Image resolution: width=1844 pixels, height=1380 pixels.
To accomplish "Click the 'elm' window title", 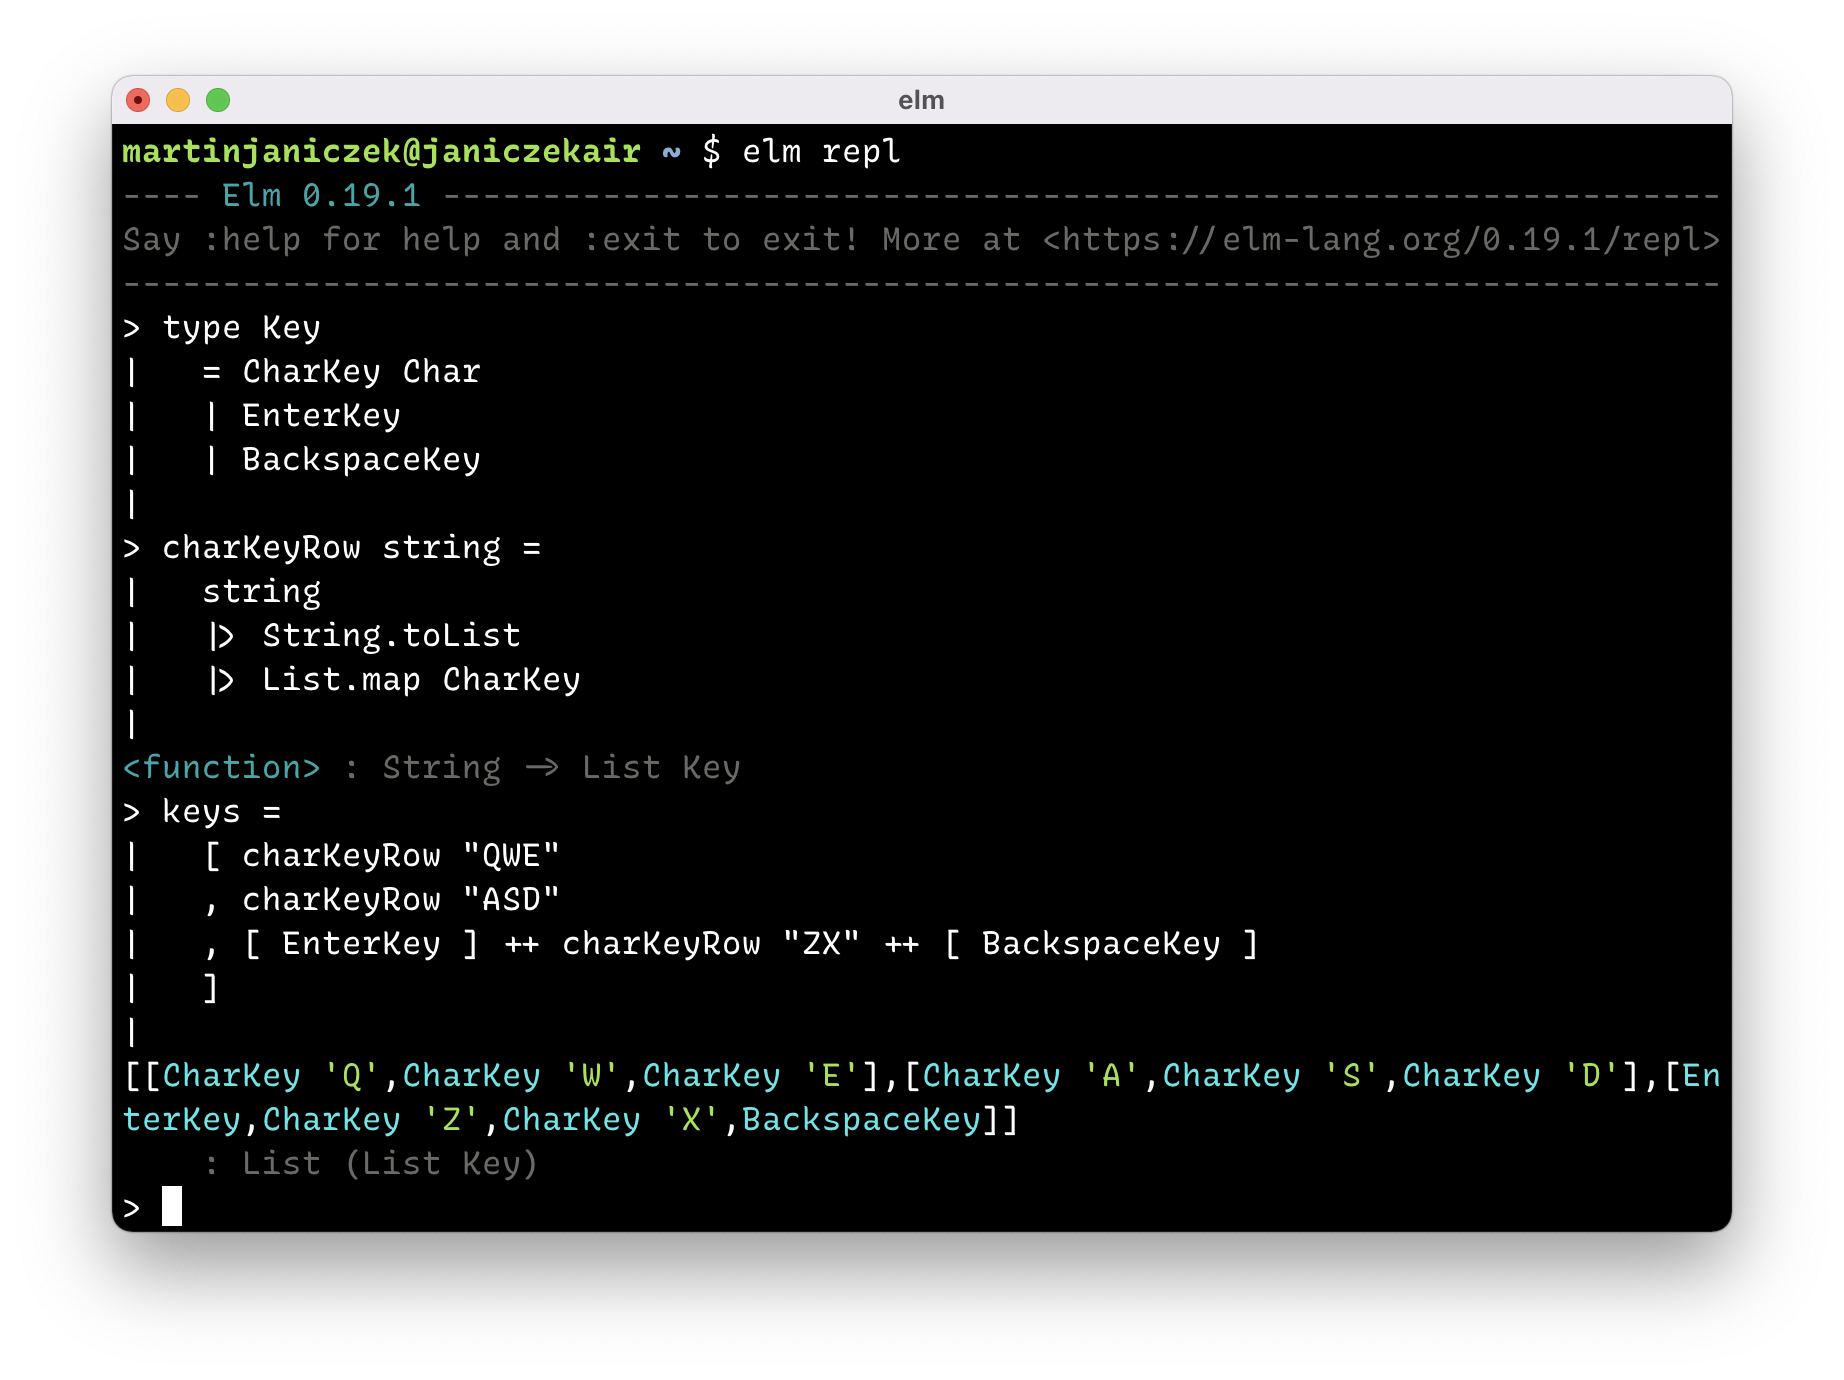I will click(921, 100).
